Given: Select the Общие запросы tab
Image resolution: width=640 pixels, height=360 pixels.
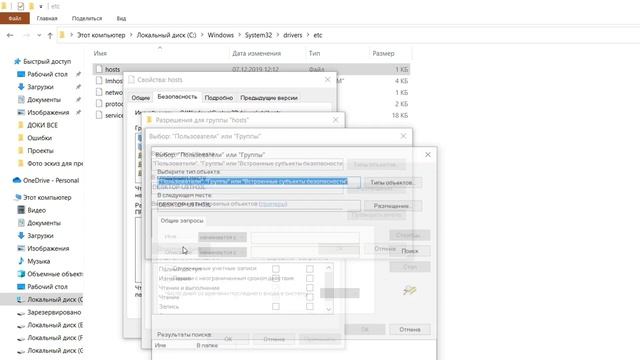Looking at the screenshot, I should (x=182, y=220).
